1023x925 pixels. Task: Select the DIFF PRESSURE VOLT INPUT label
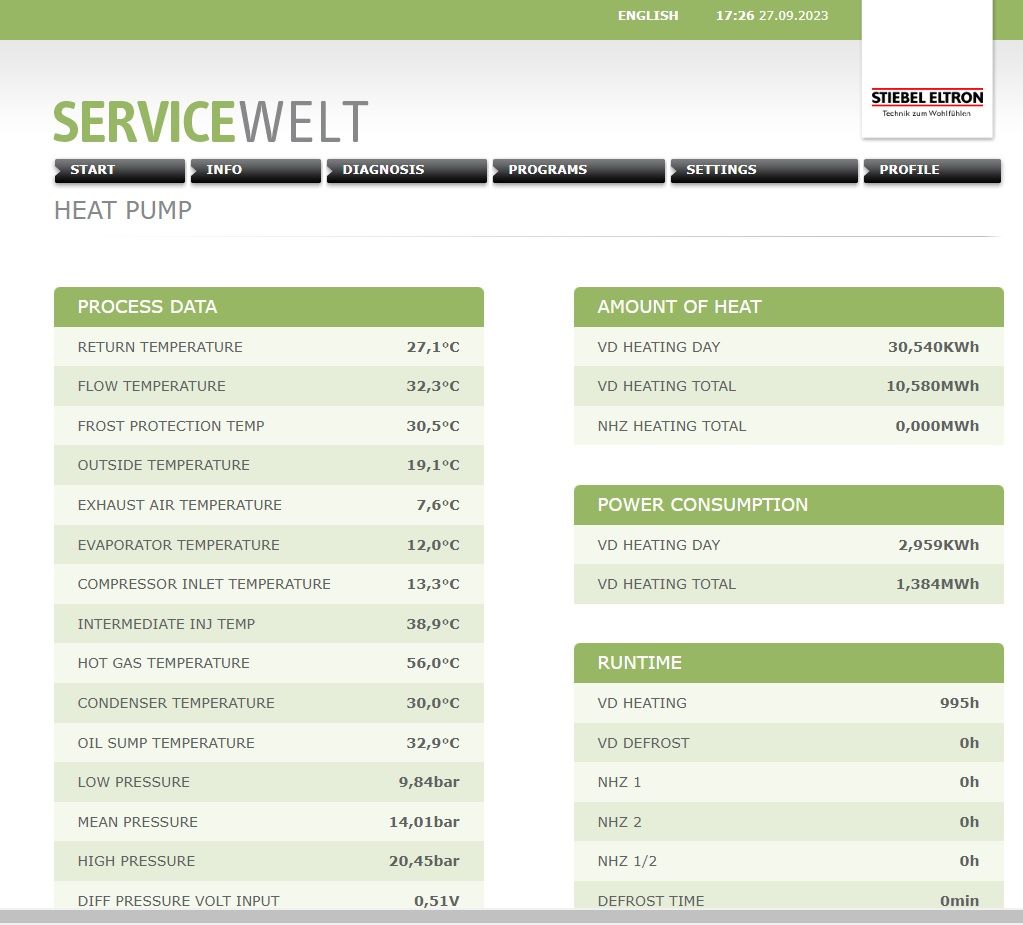[x=179, y=901]
